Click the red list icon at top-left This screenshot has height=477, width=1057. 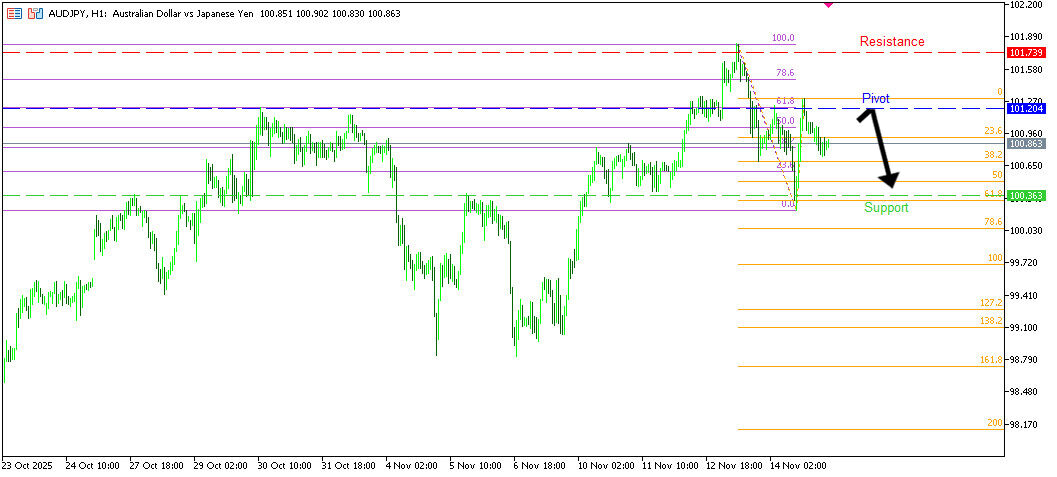14,14
